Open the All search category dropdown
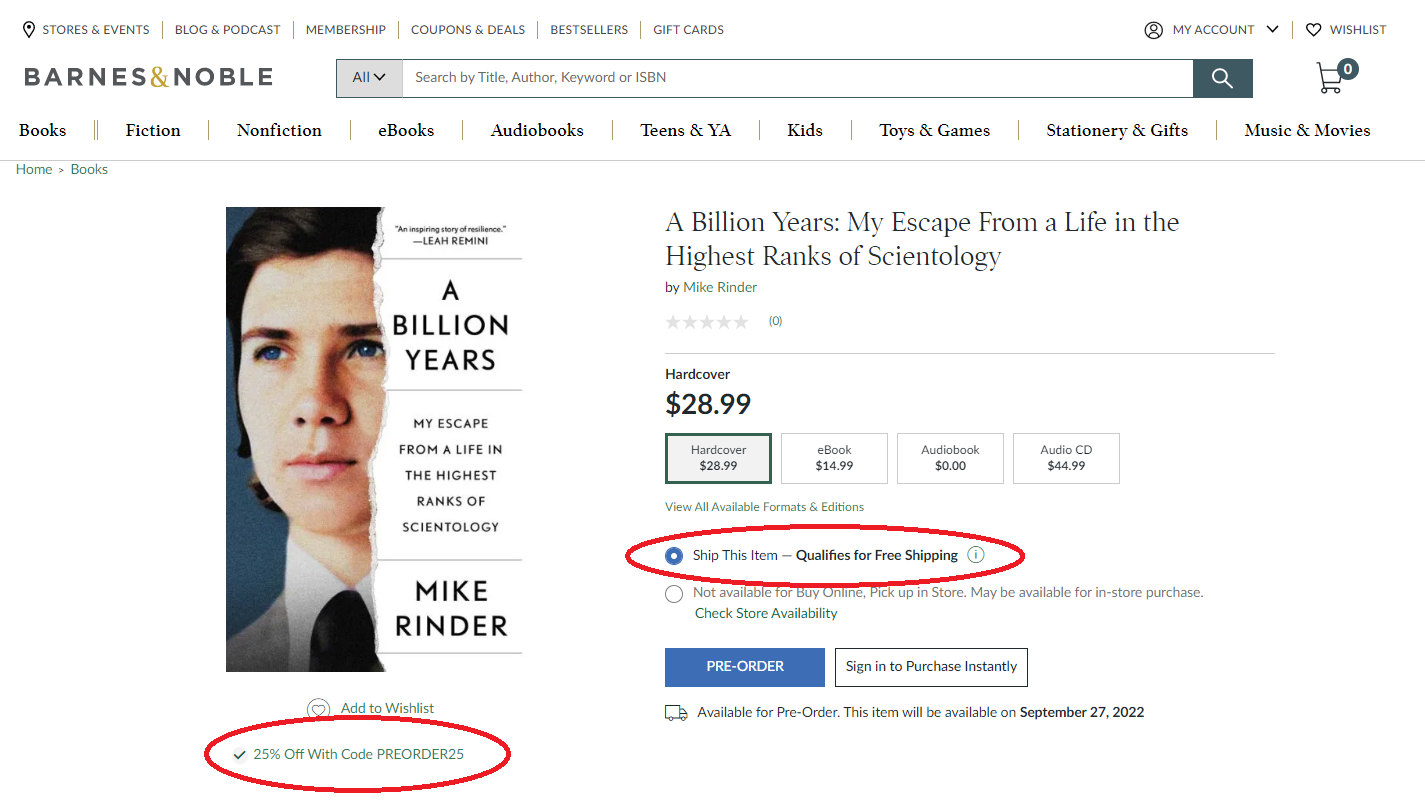 (369, 78)
